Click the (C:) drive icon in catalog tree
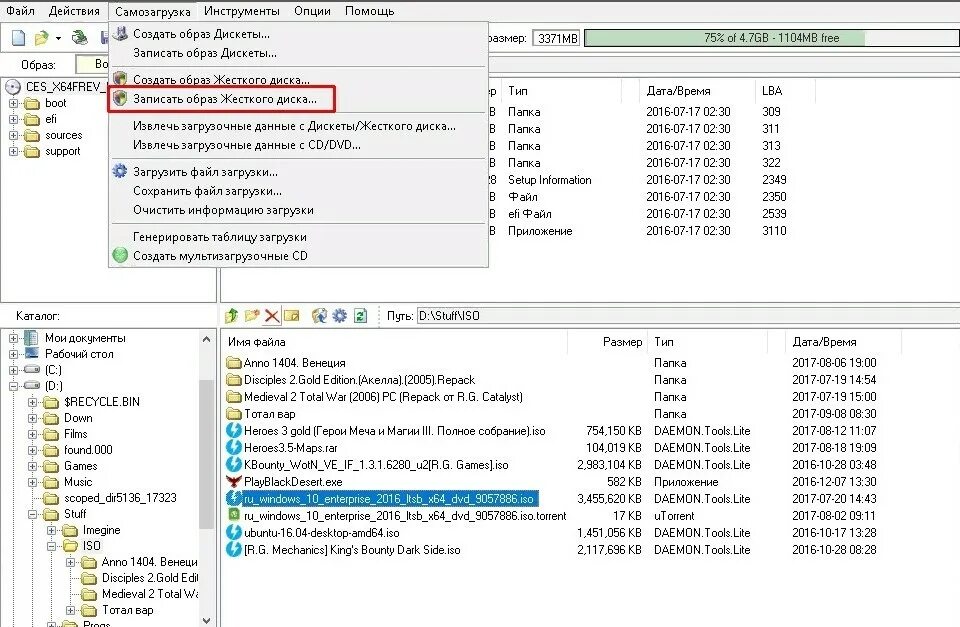The image size is (960, 627). 32,370
